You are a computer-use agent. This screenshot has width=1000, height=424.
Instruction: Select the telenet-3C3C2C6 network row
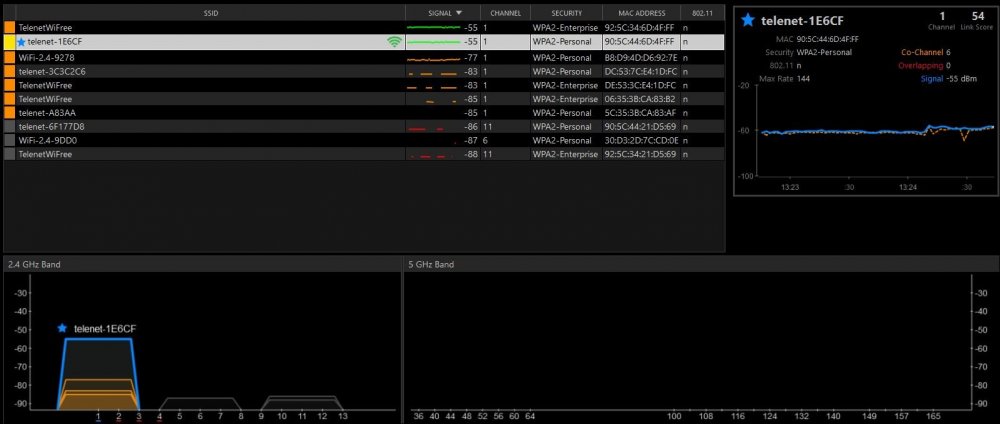coord(364,71)
